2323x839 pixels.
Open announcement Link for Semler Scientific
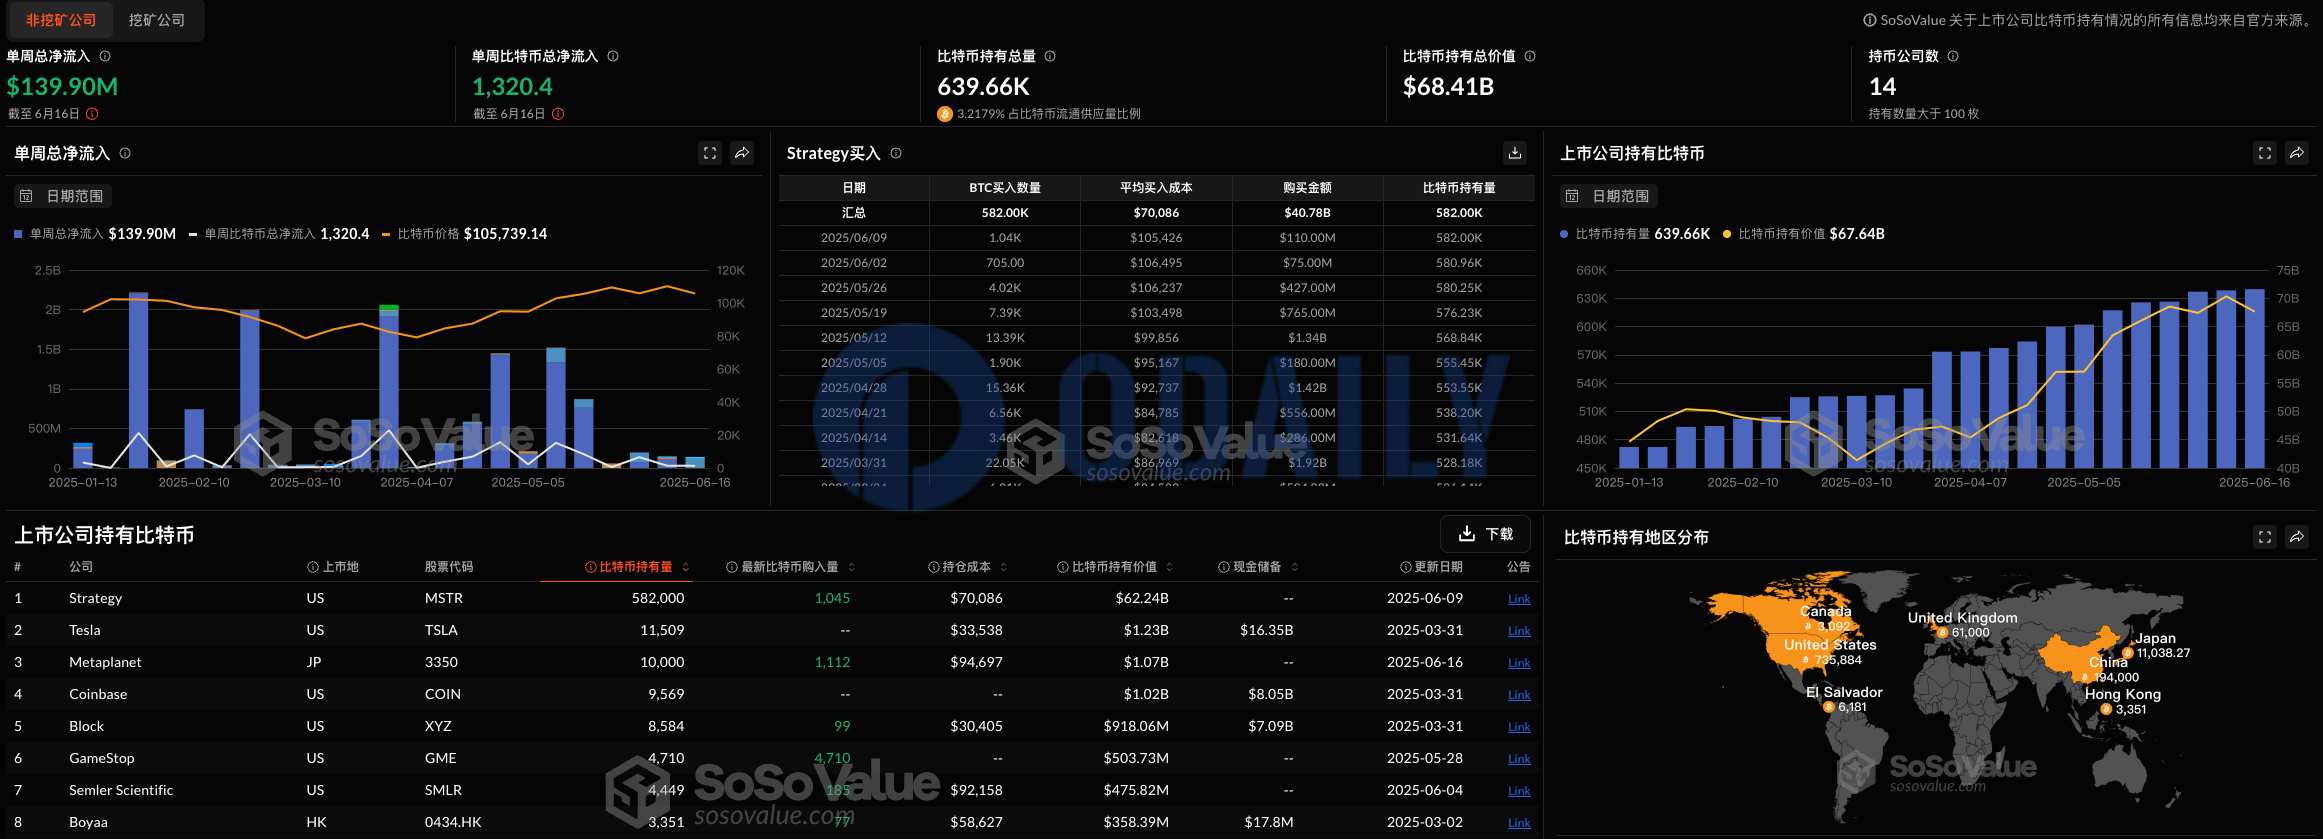1519,791
